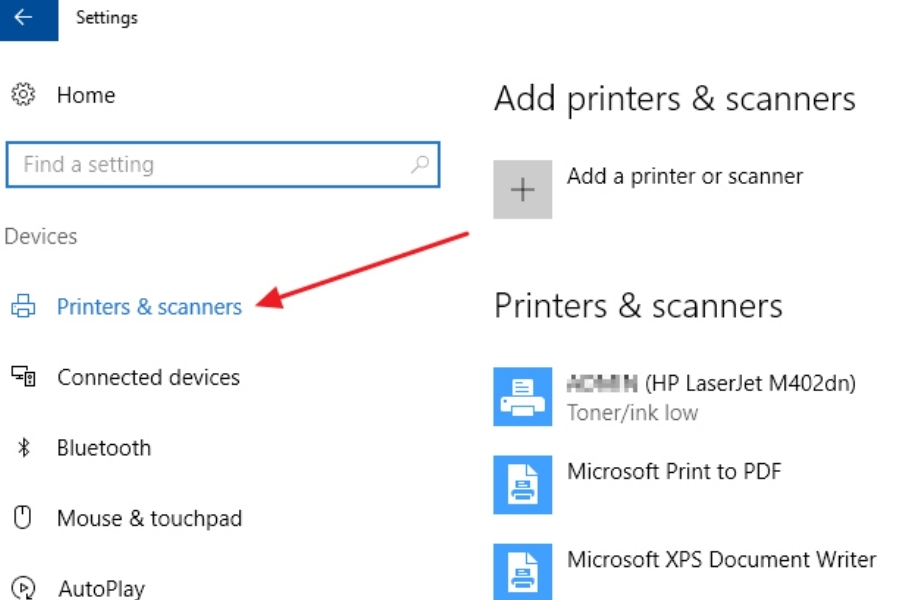
Task: Open the Printers & scanners label in sidebar
Action: click(149, 307)
